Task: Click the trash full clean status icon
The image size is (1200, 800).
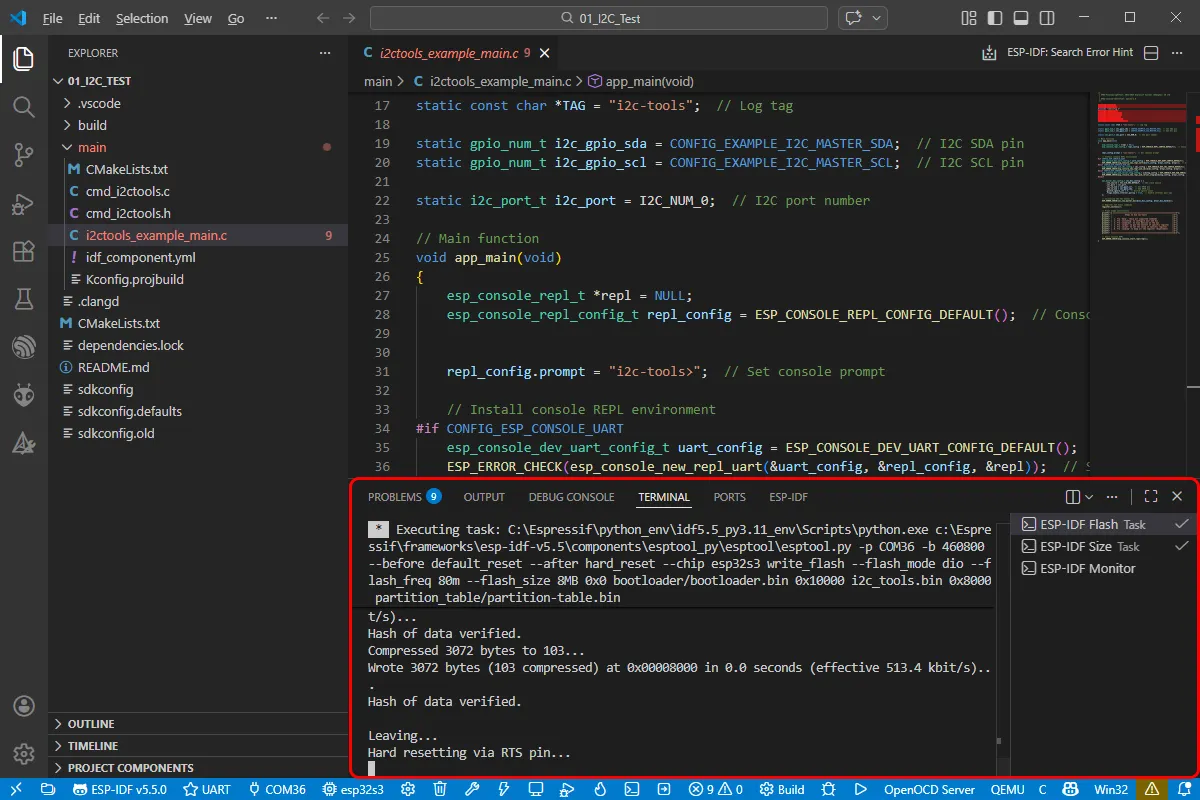Action: 440,789
